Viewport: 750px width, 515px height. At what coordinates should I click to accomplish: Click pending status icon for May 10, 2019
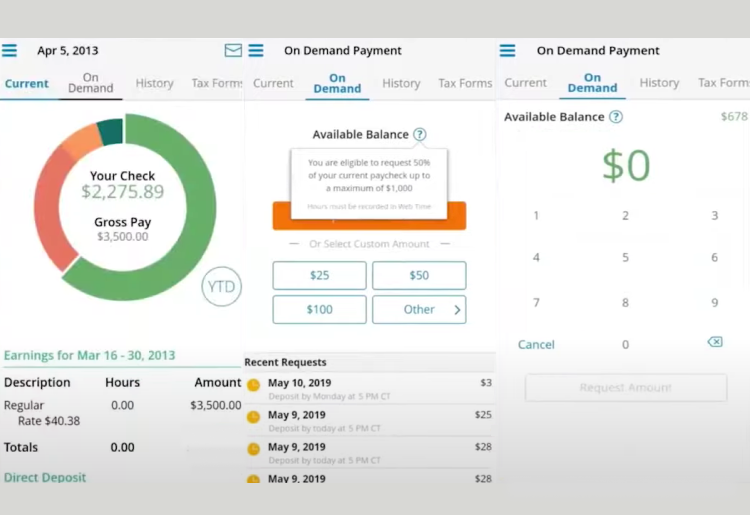253,385
